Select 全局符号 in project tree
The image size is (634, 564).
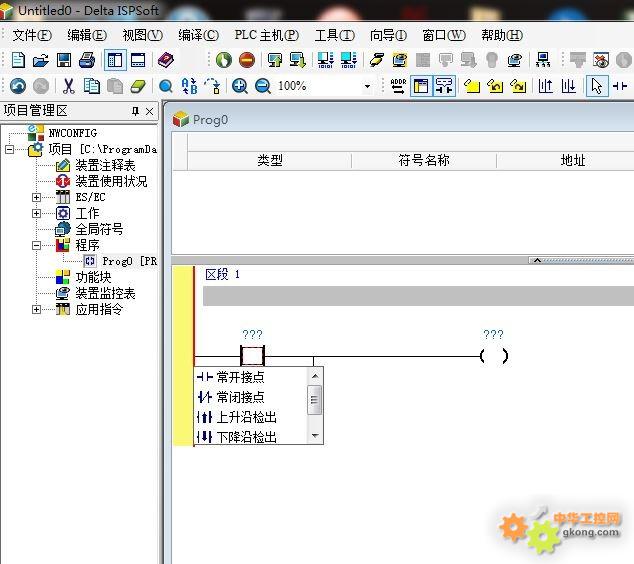pos(99,229)
